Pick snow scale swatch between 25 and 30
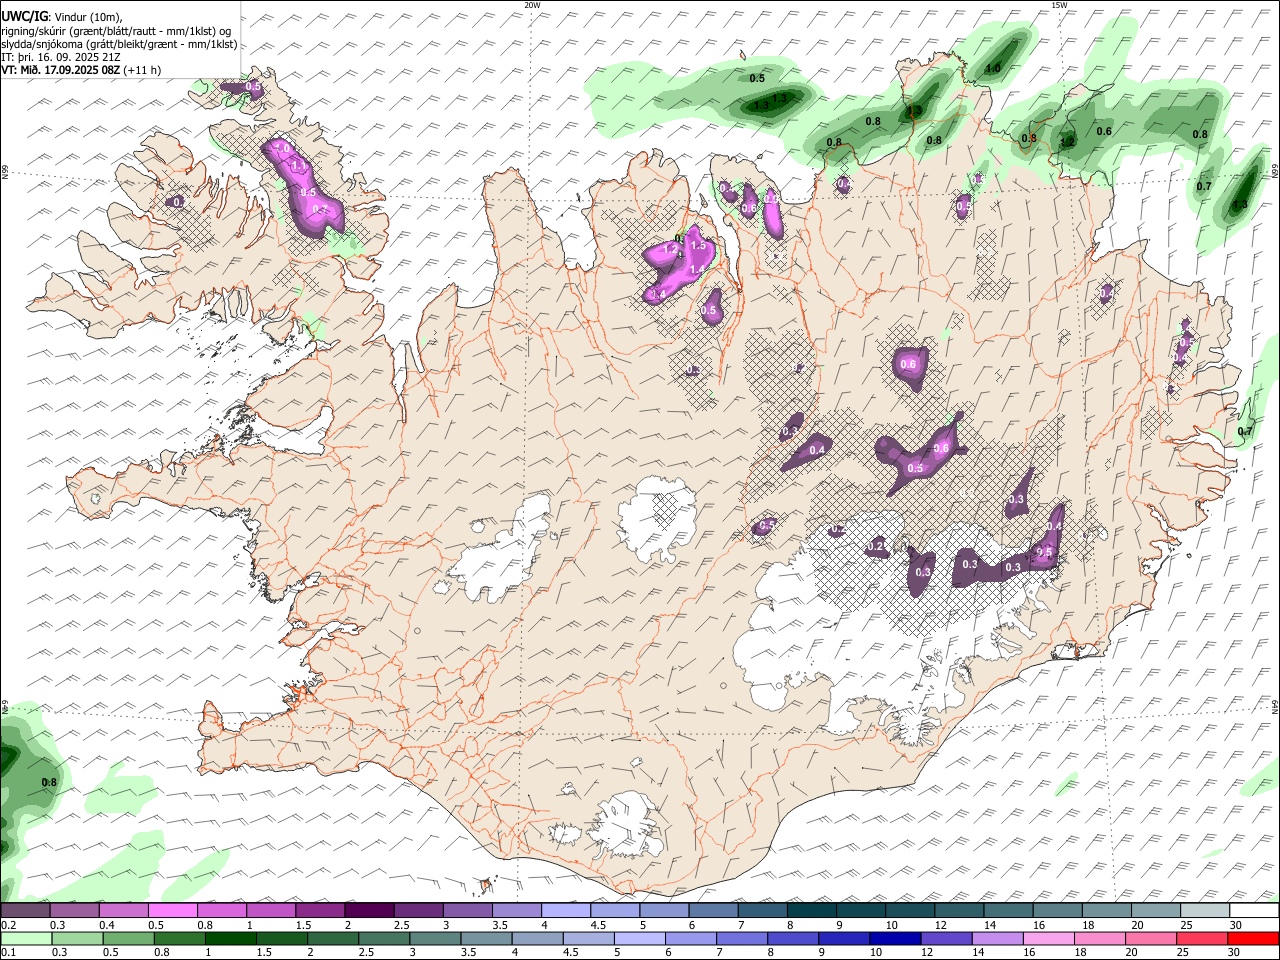 tap(1205, 911)
